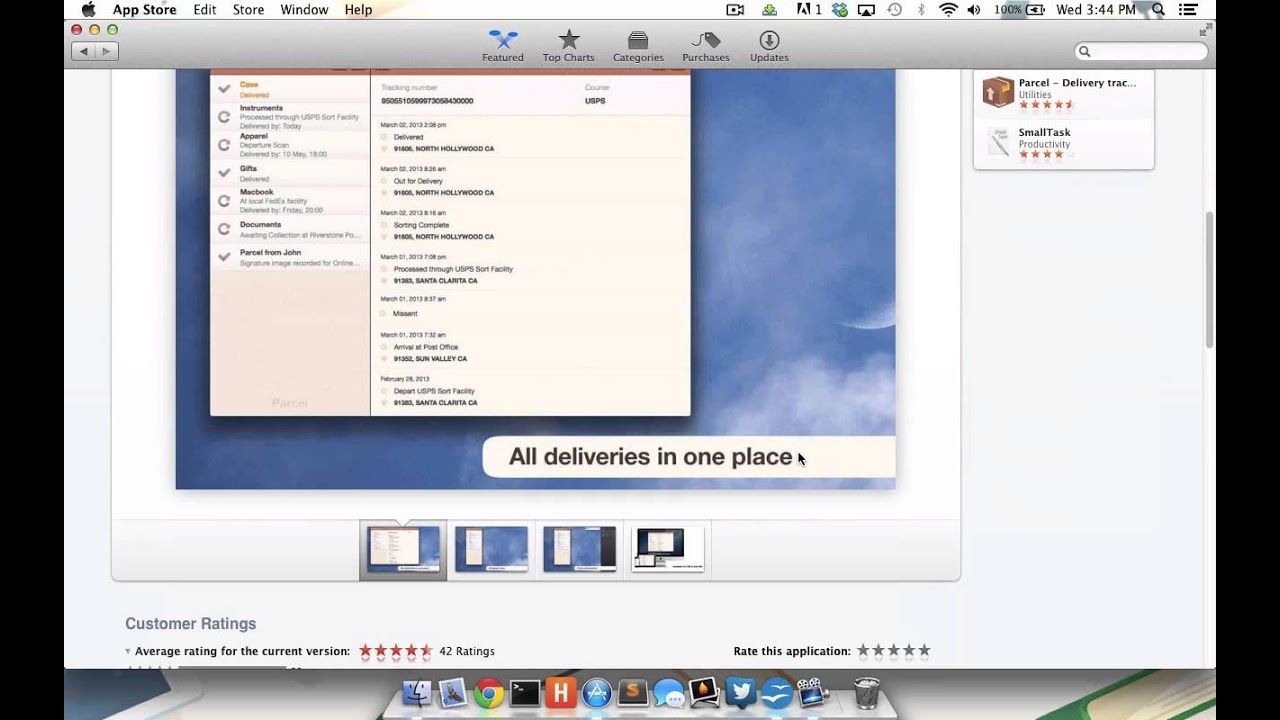Click the large Parcel screenshot preview
The width and height of the screenshot is (1280, 720).
(x=535, y=279)
